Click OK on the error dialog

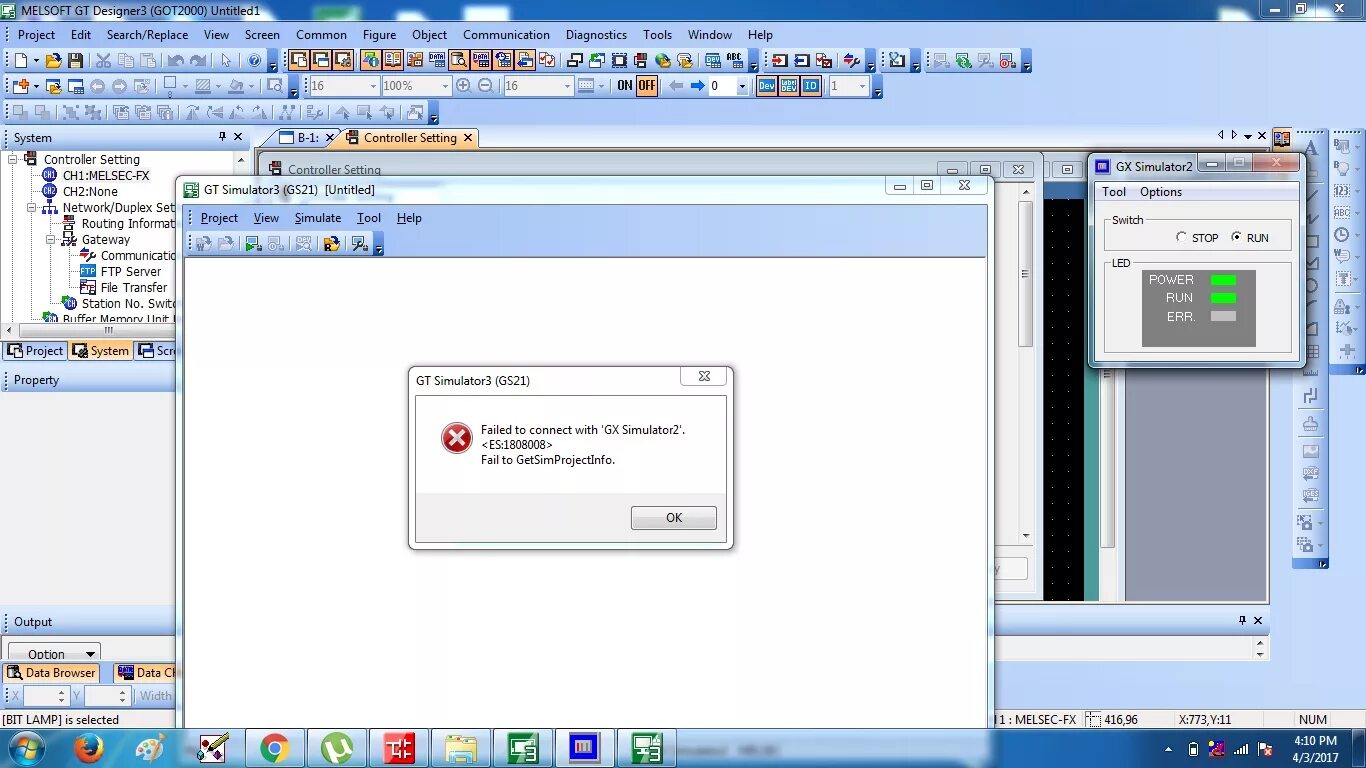click(x=674, y=518)
